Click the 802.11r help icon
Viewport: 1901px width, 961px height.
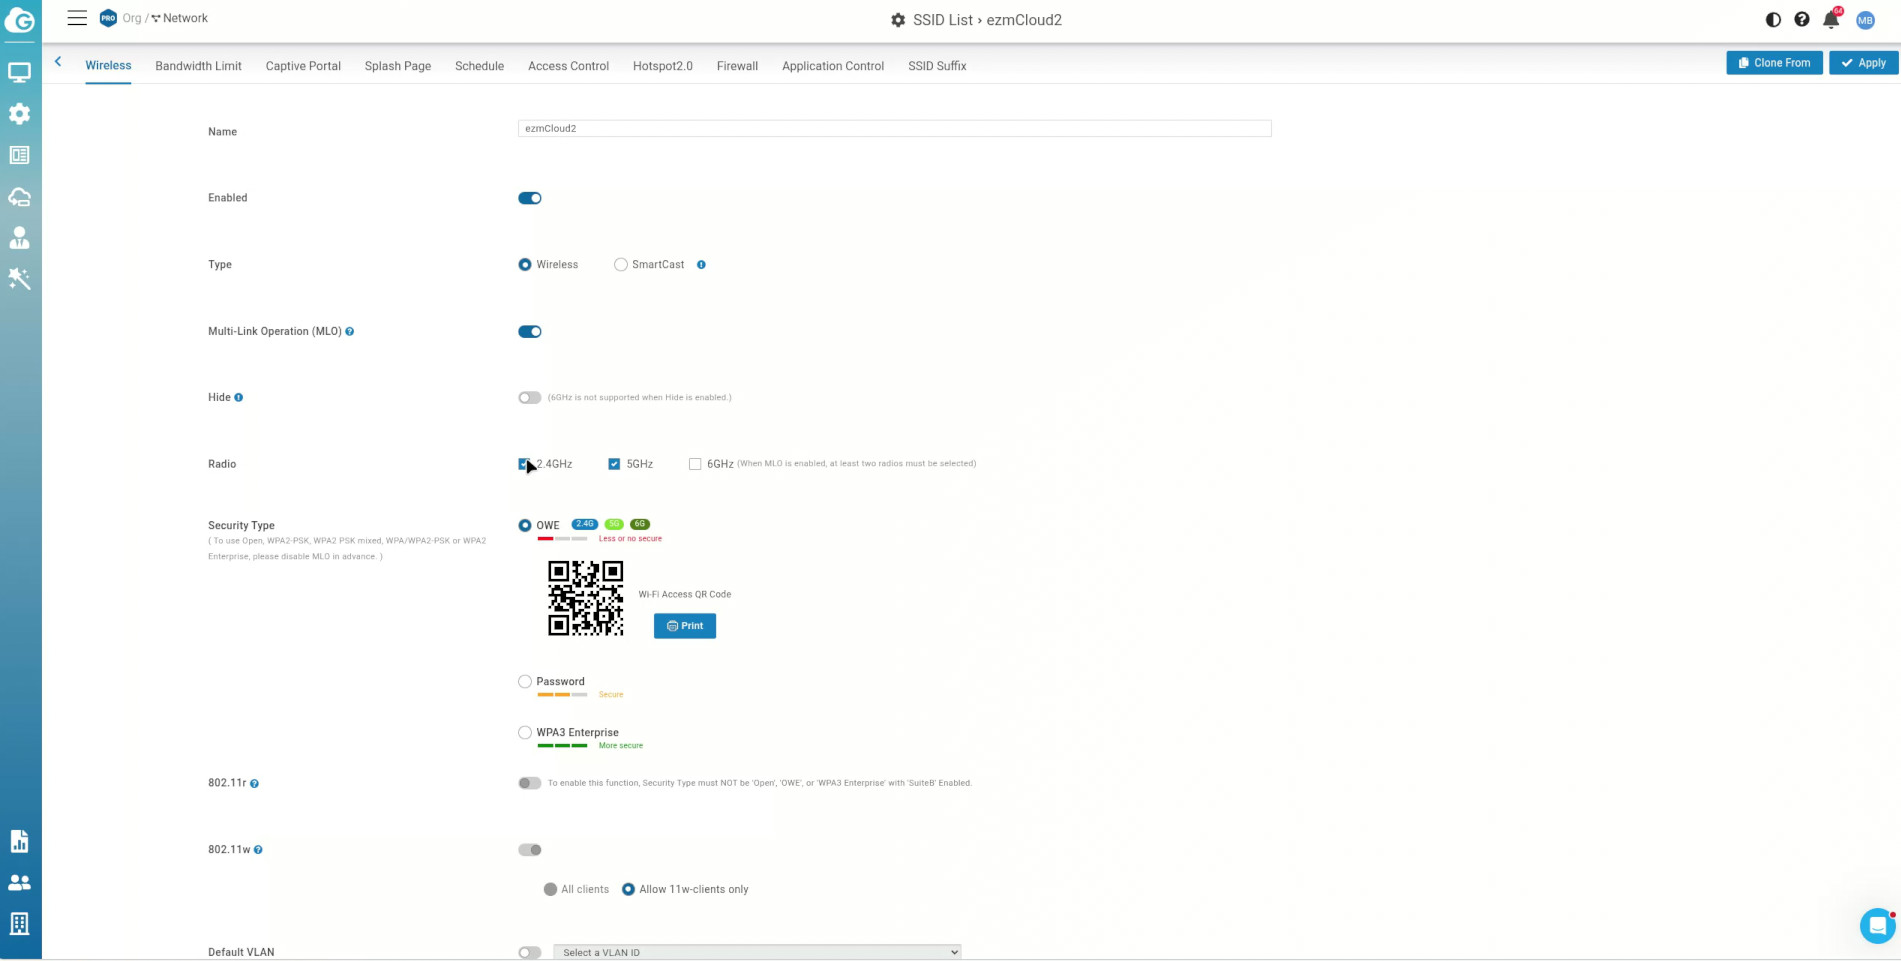pos(254,784)
